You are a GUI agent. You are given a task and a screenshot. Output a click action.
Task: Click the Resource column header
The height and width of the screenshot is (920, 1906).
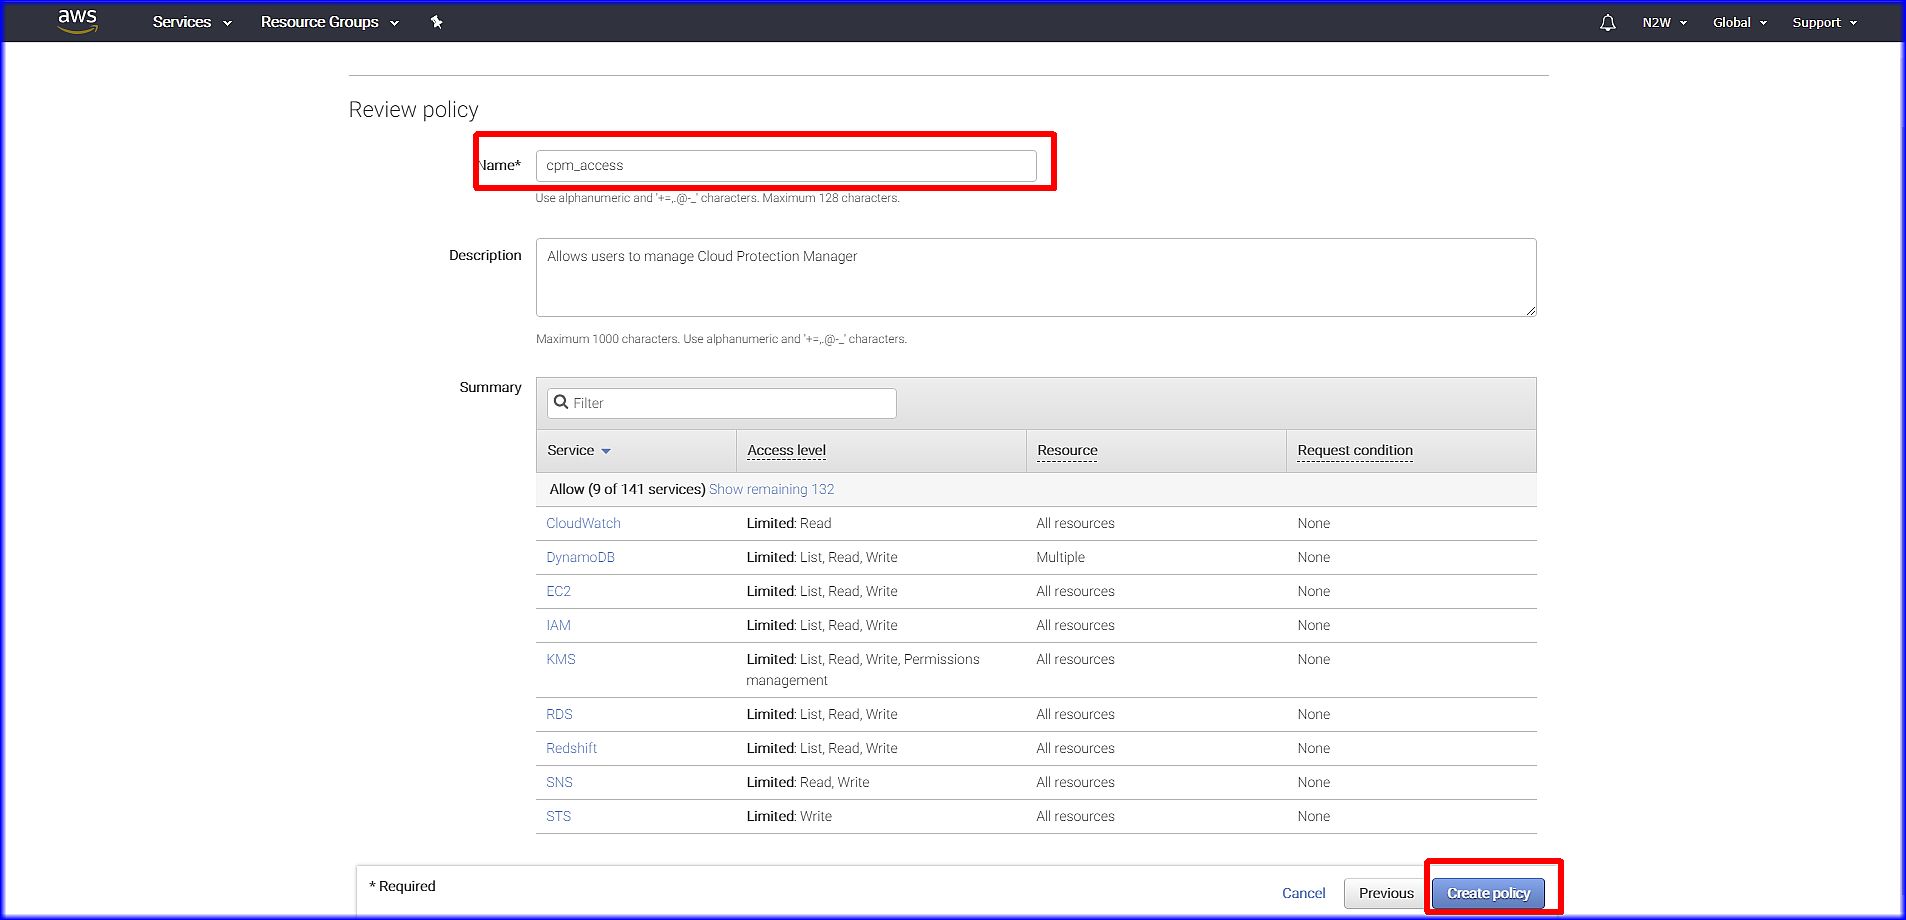(1067, 451)
